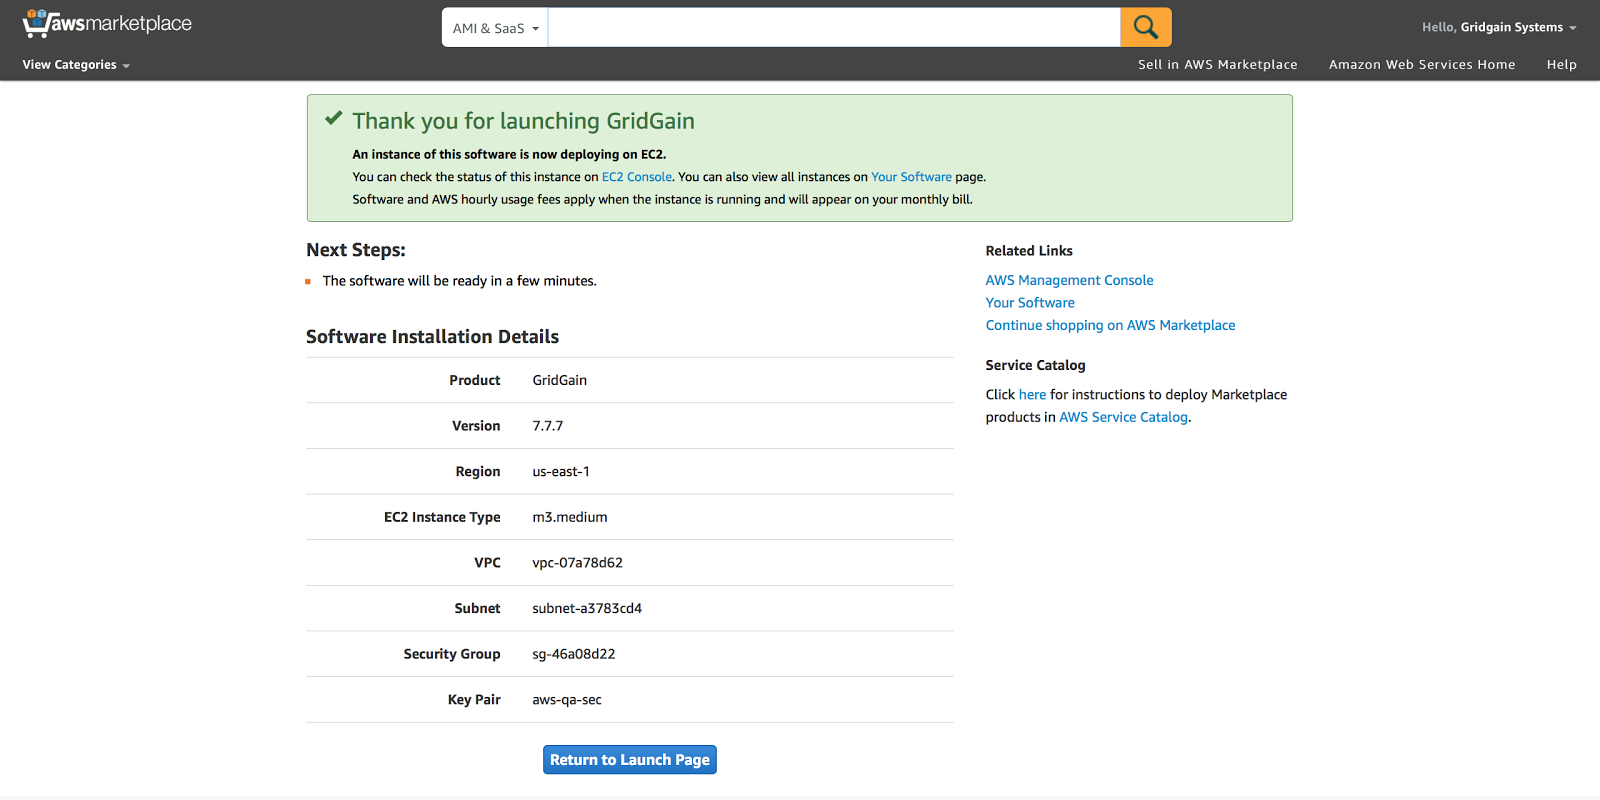Expand the View Categories menu

click(x=76, y=65)
